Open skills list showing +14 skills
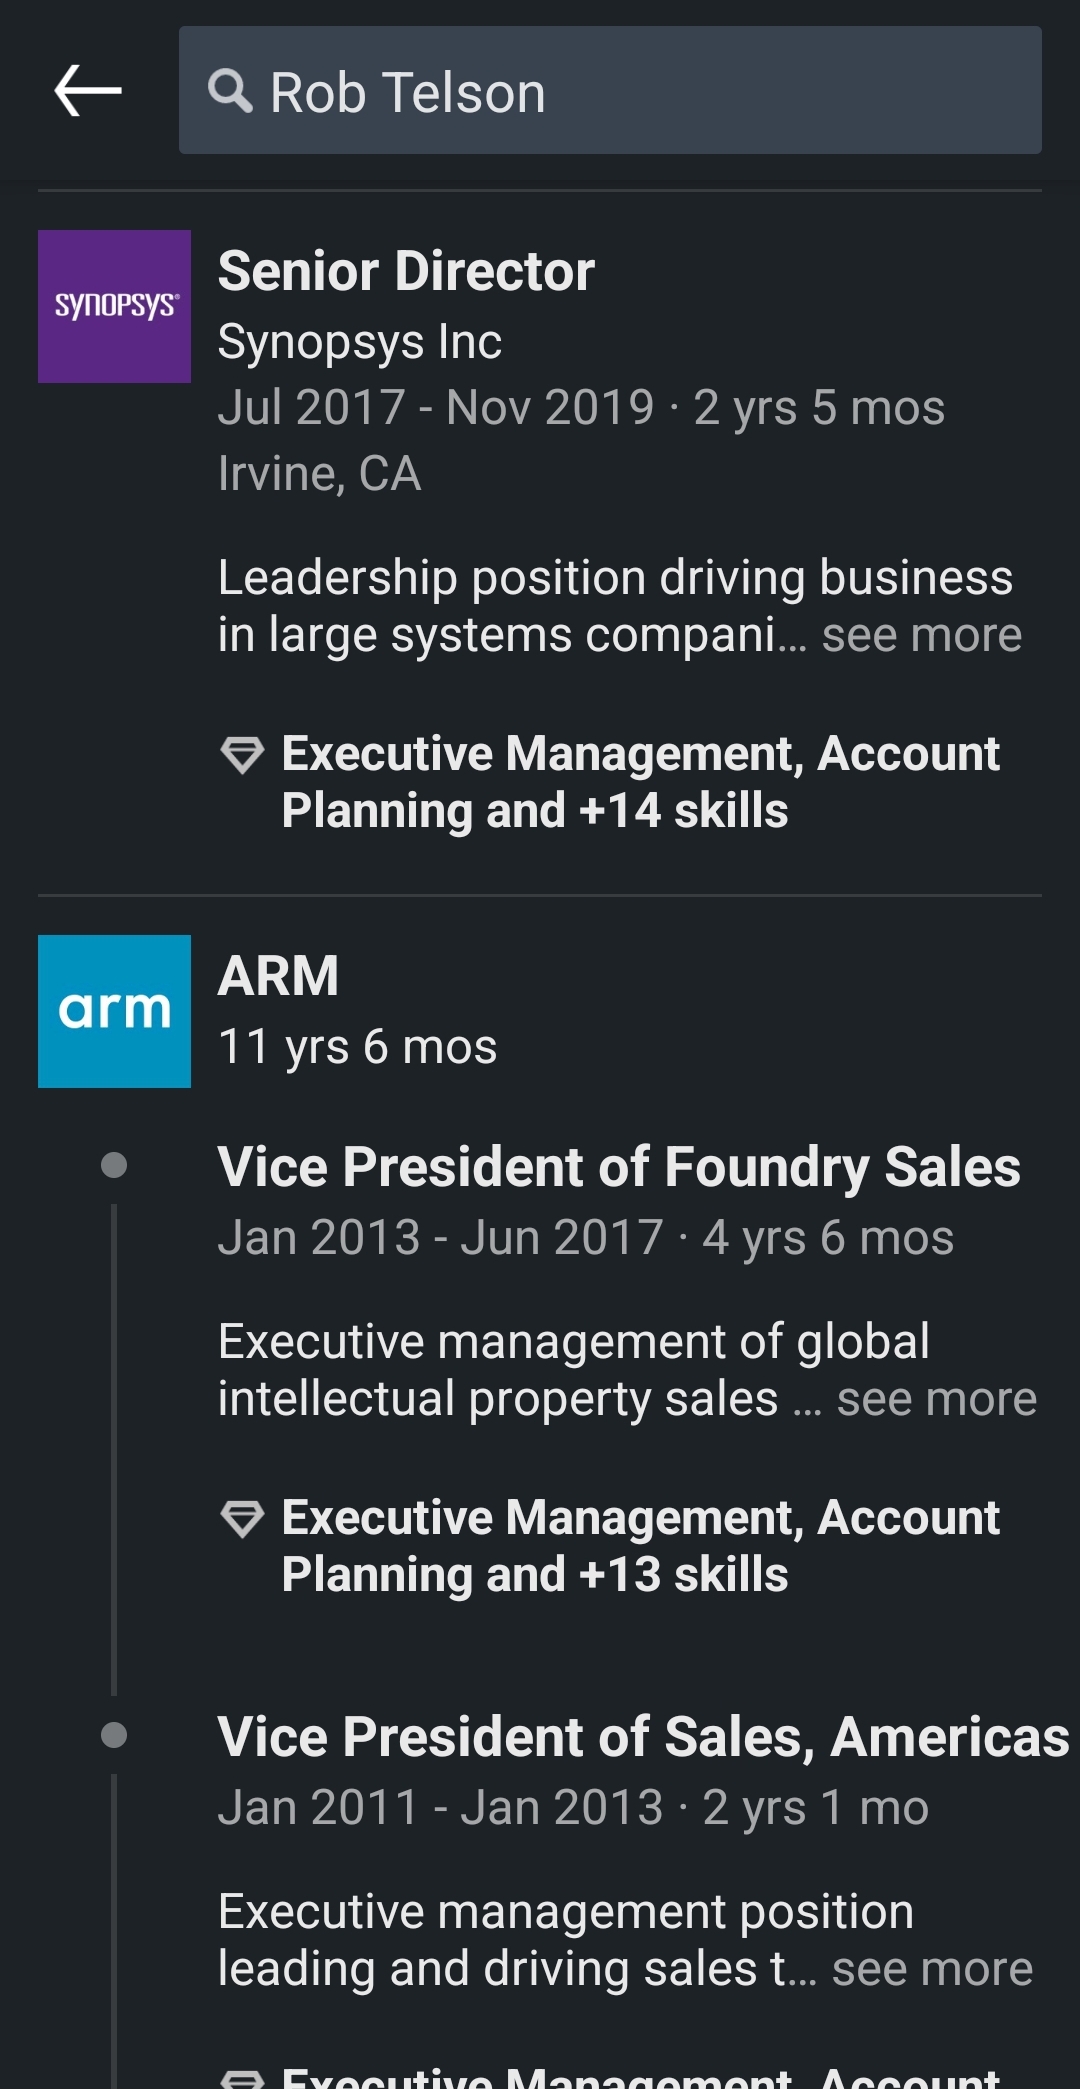Image resolution: width=1080 pixels, height=2089 pixels. pos(640,782)
